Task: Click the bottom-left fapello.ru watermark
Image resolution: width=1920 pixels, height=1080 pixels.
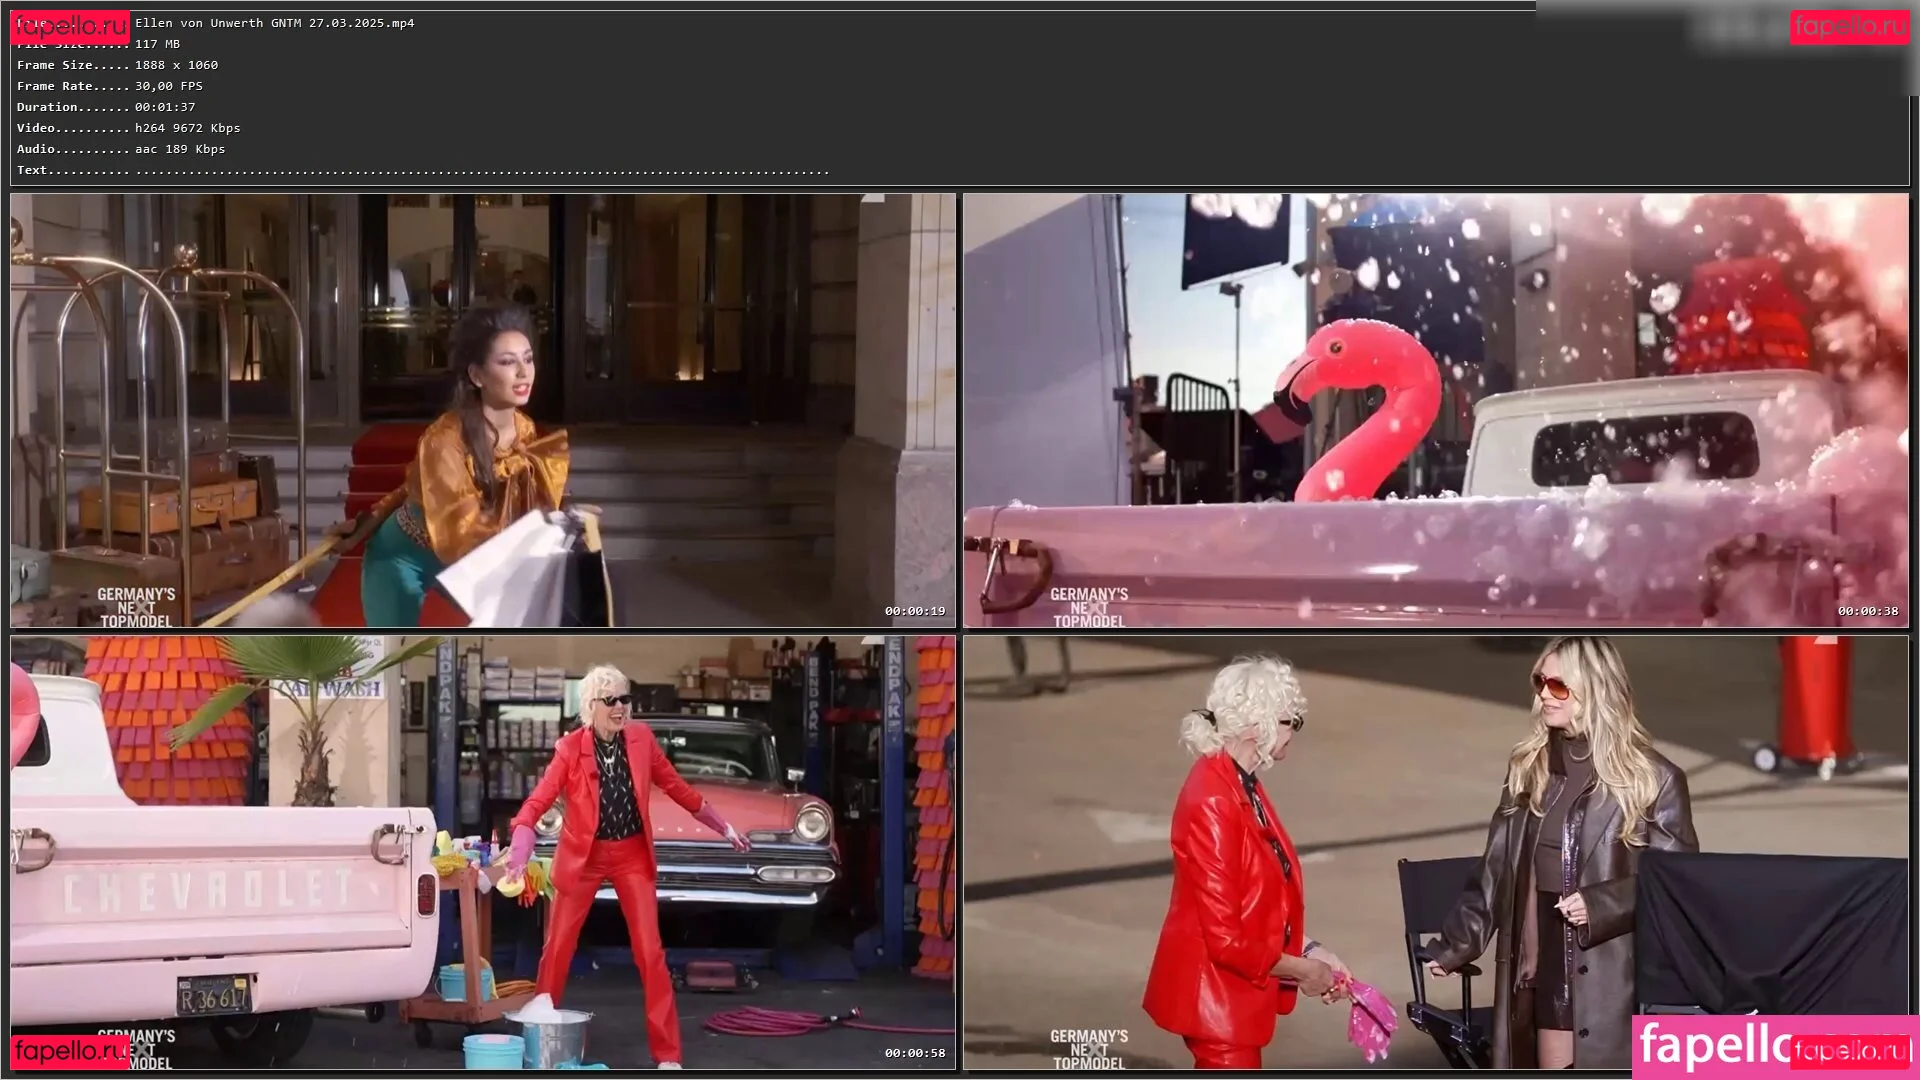Action: [69, 1051]
